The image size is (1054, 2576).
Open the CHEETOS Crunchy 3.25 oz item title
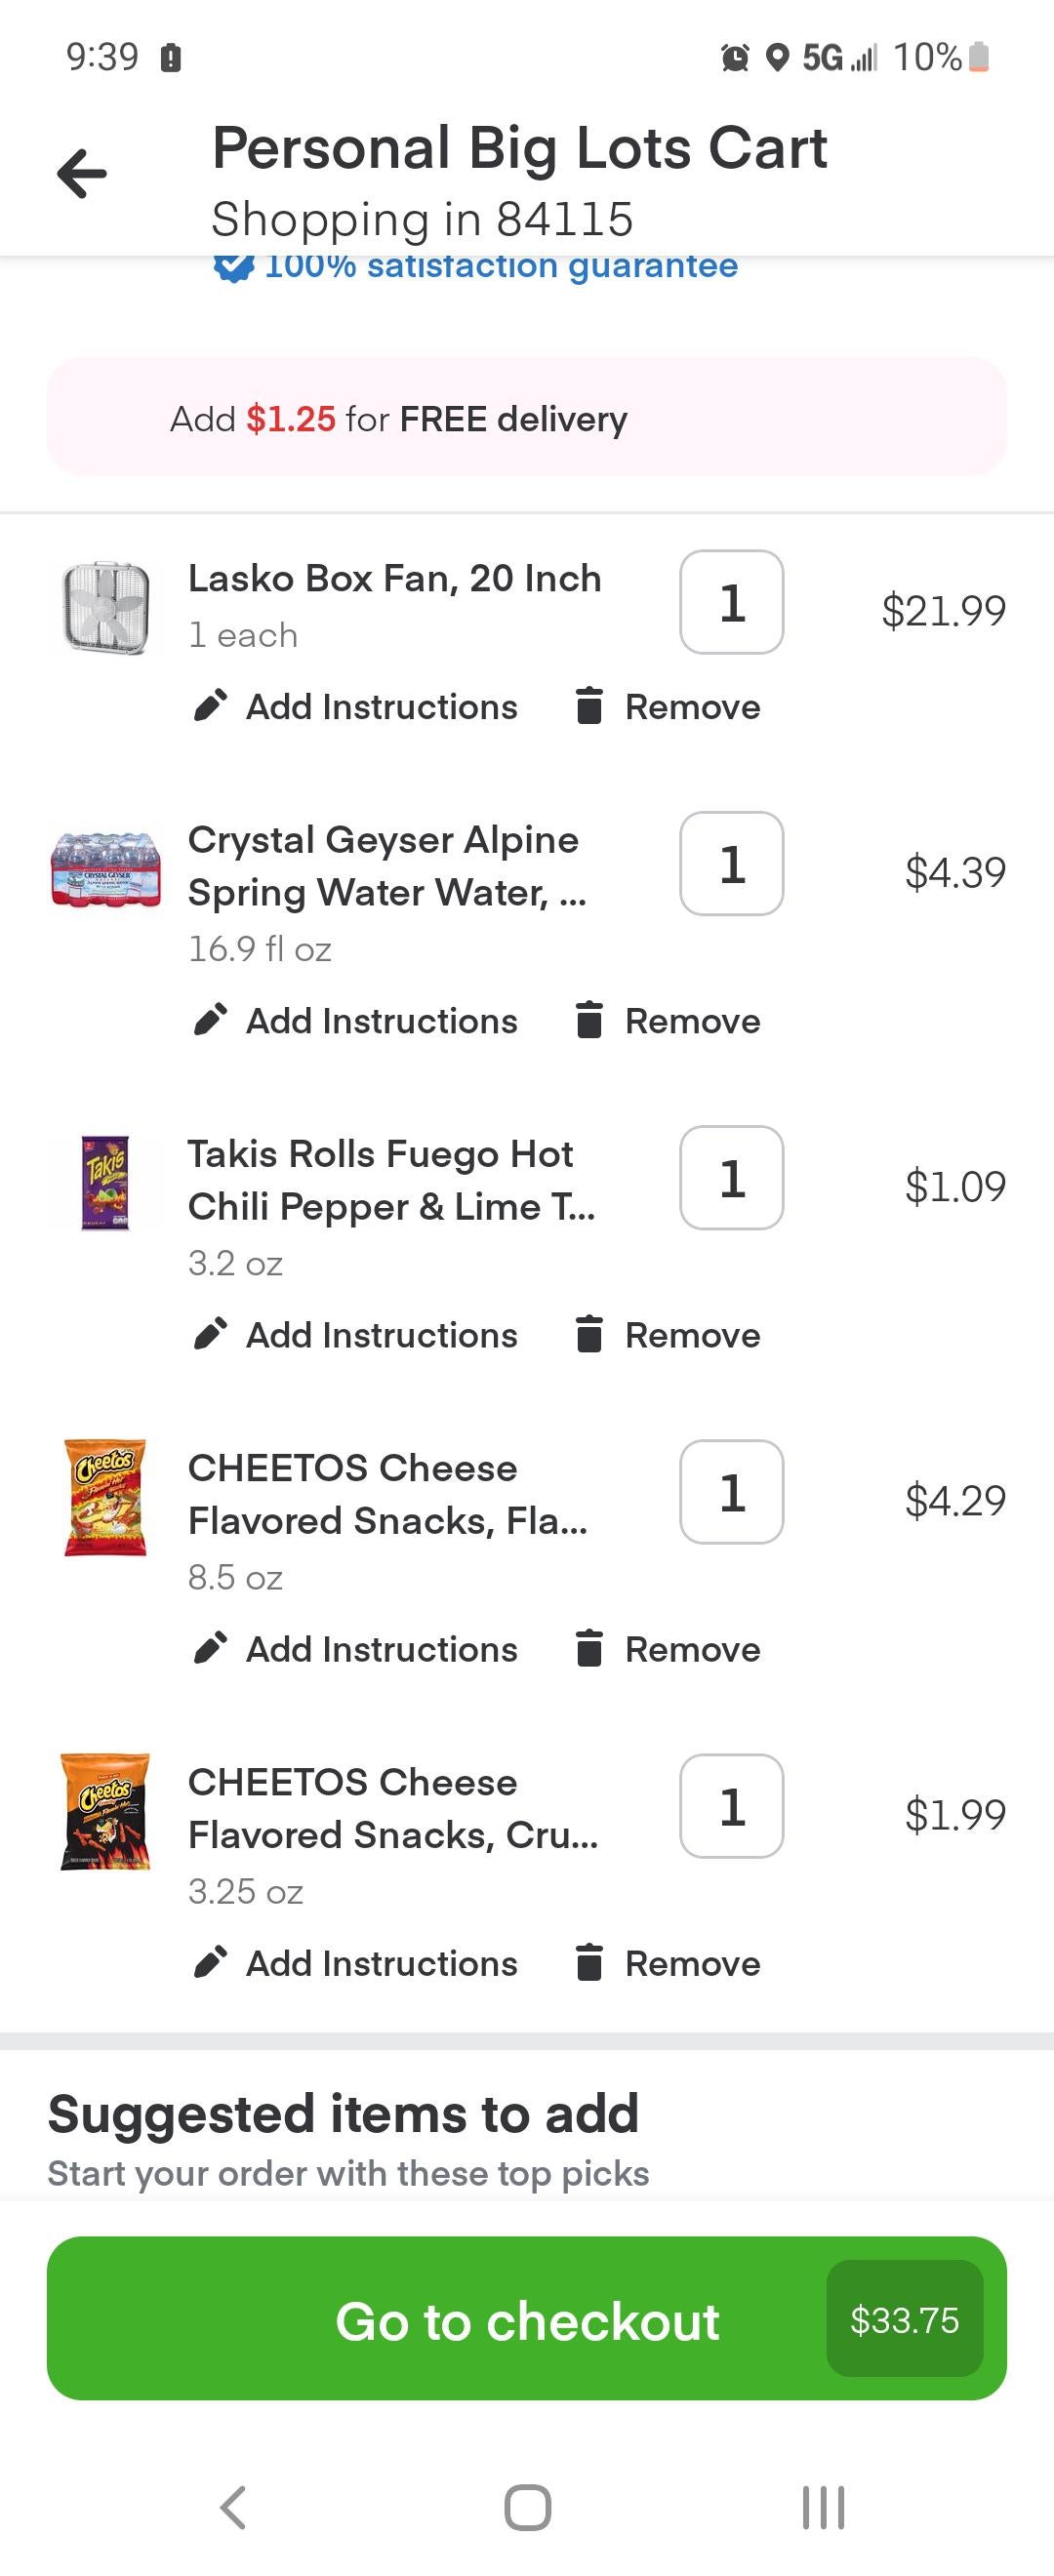(x=393, y=1808)
